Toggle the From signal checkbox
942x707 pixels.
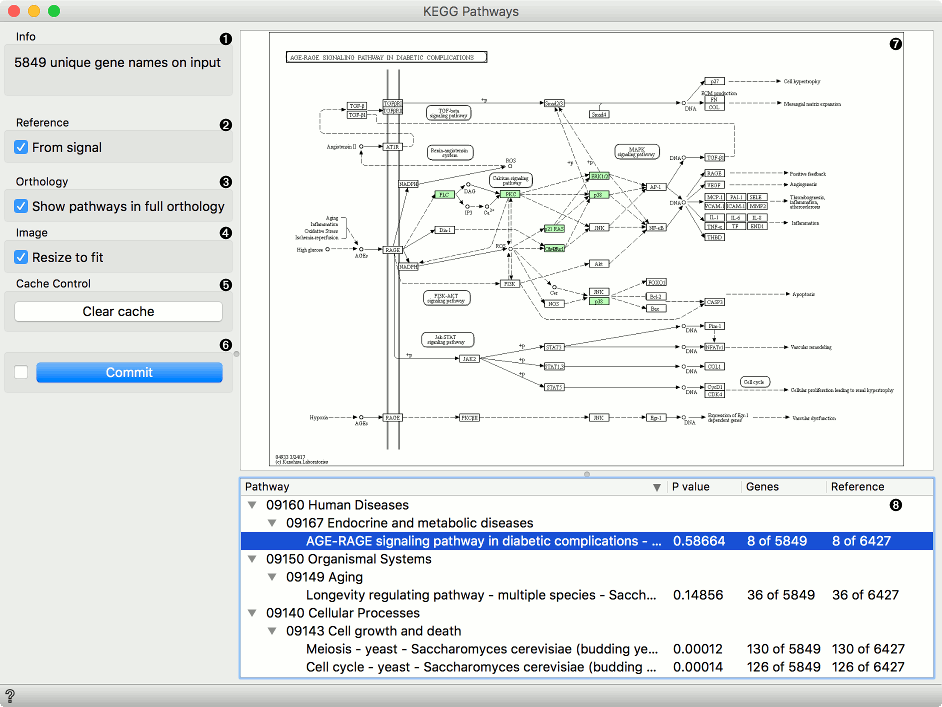(21, 147)
